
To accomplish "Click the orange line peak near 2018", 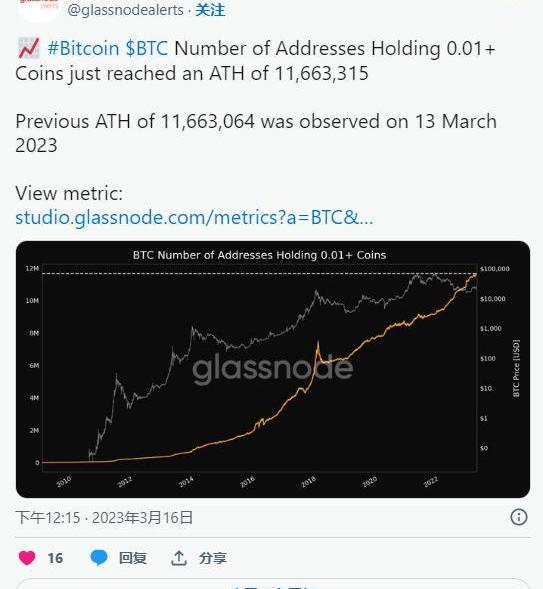I will tap(318, 345).
